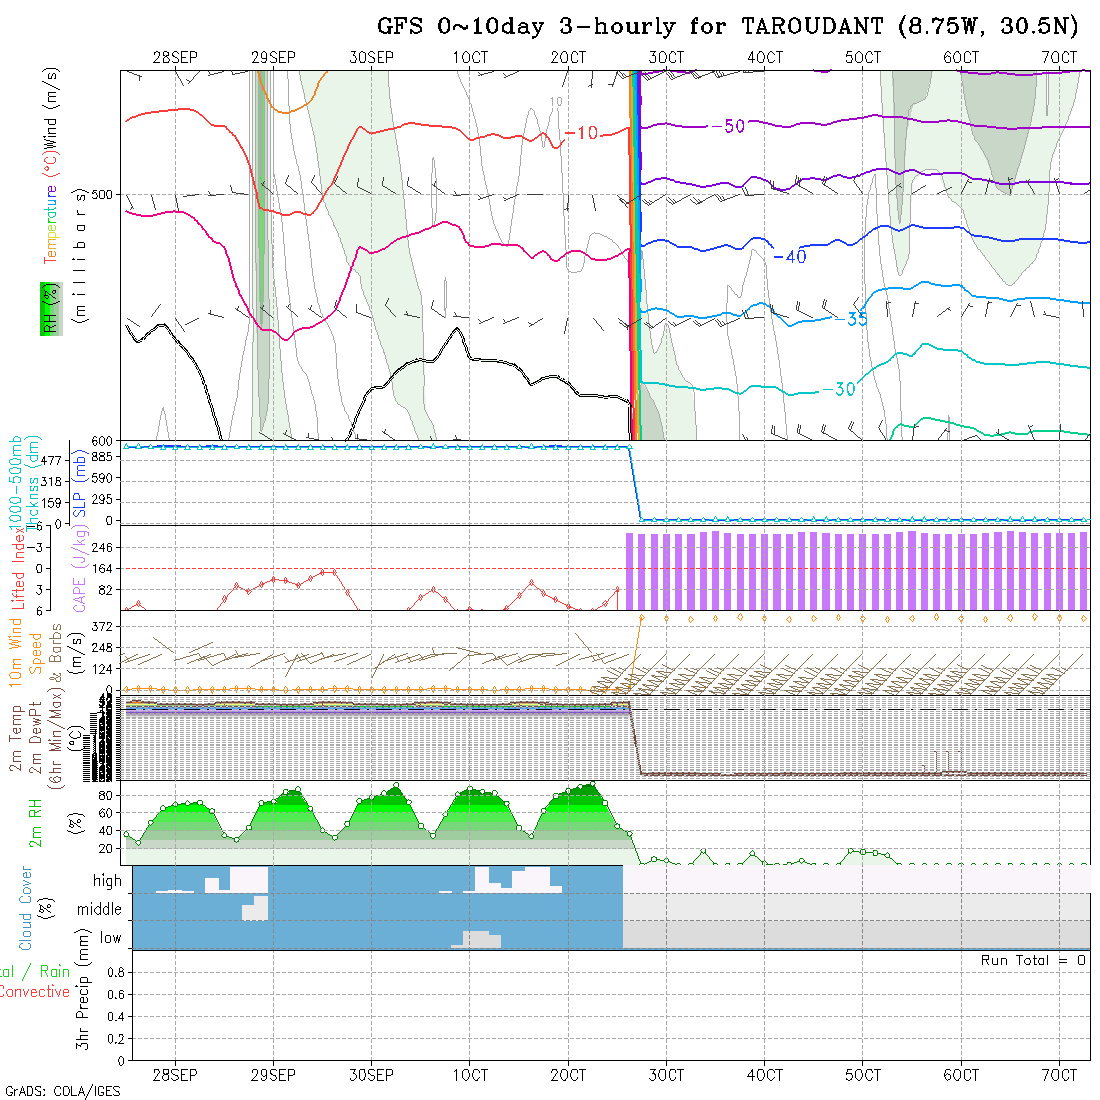Image resolution: width=1100 pixels, height=1100 pixels.
Task: Select the 29SEP label on the bottom axis
Action: pos(273,1075)
